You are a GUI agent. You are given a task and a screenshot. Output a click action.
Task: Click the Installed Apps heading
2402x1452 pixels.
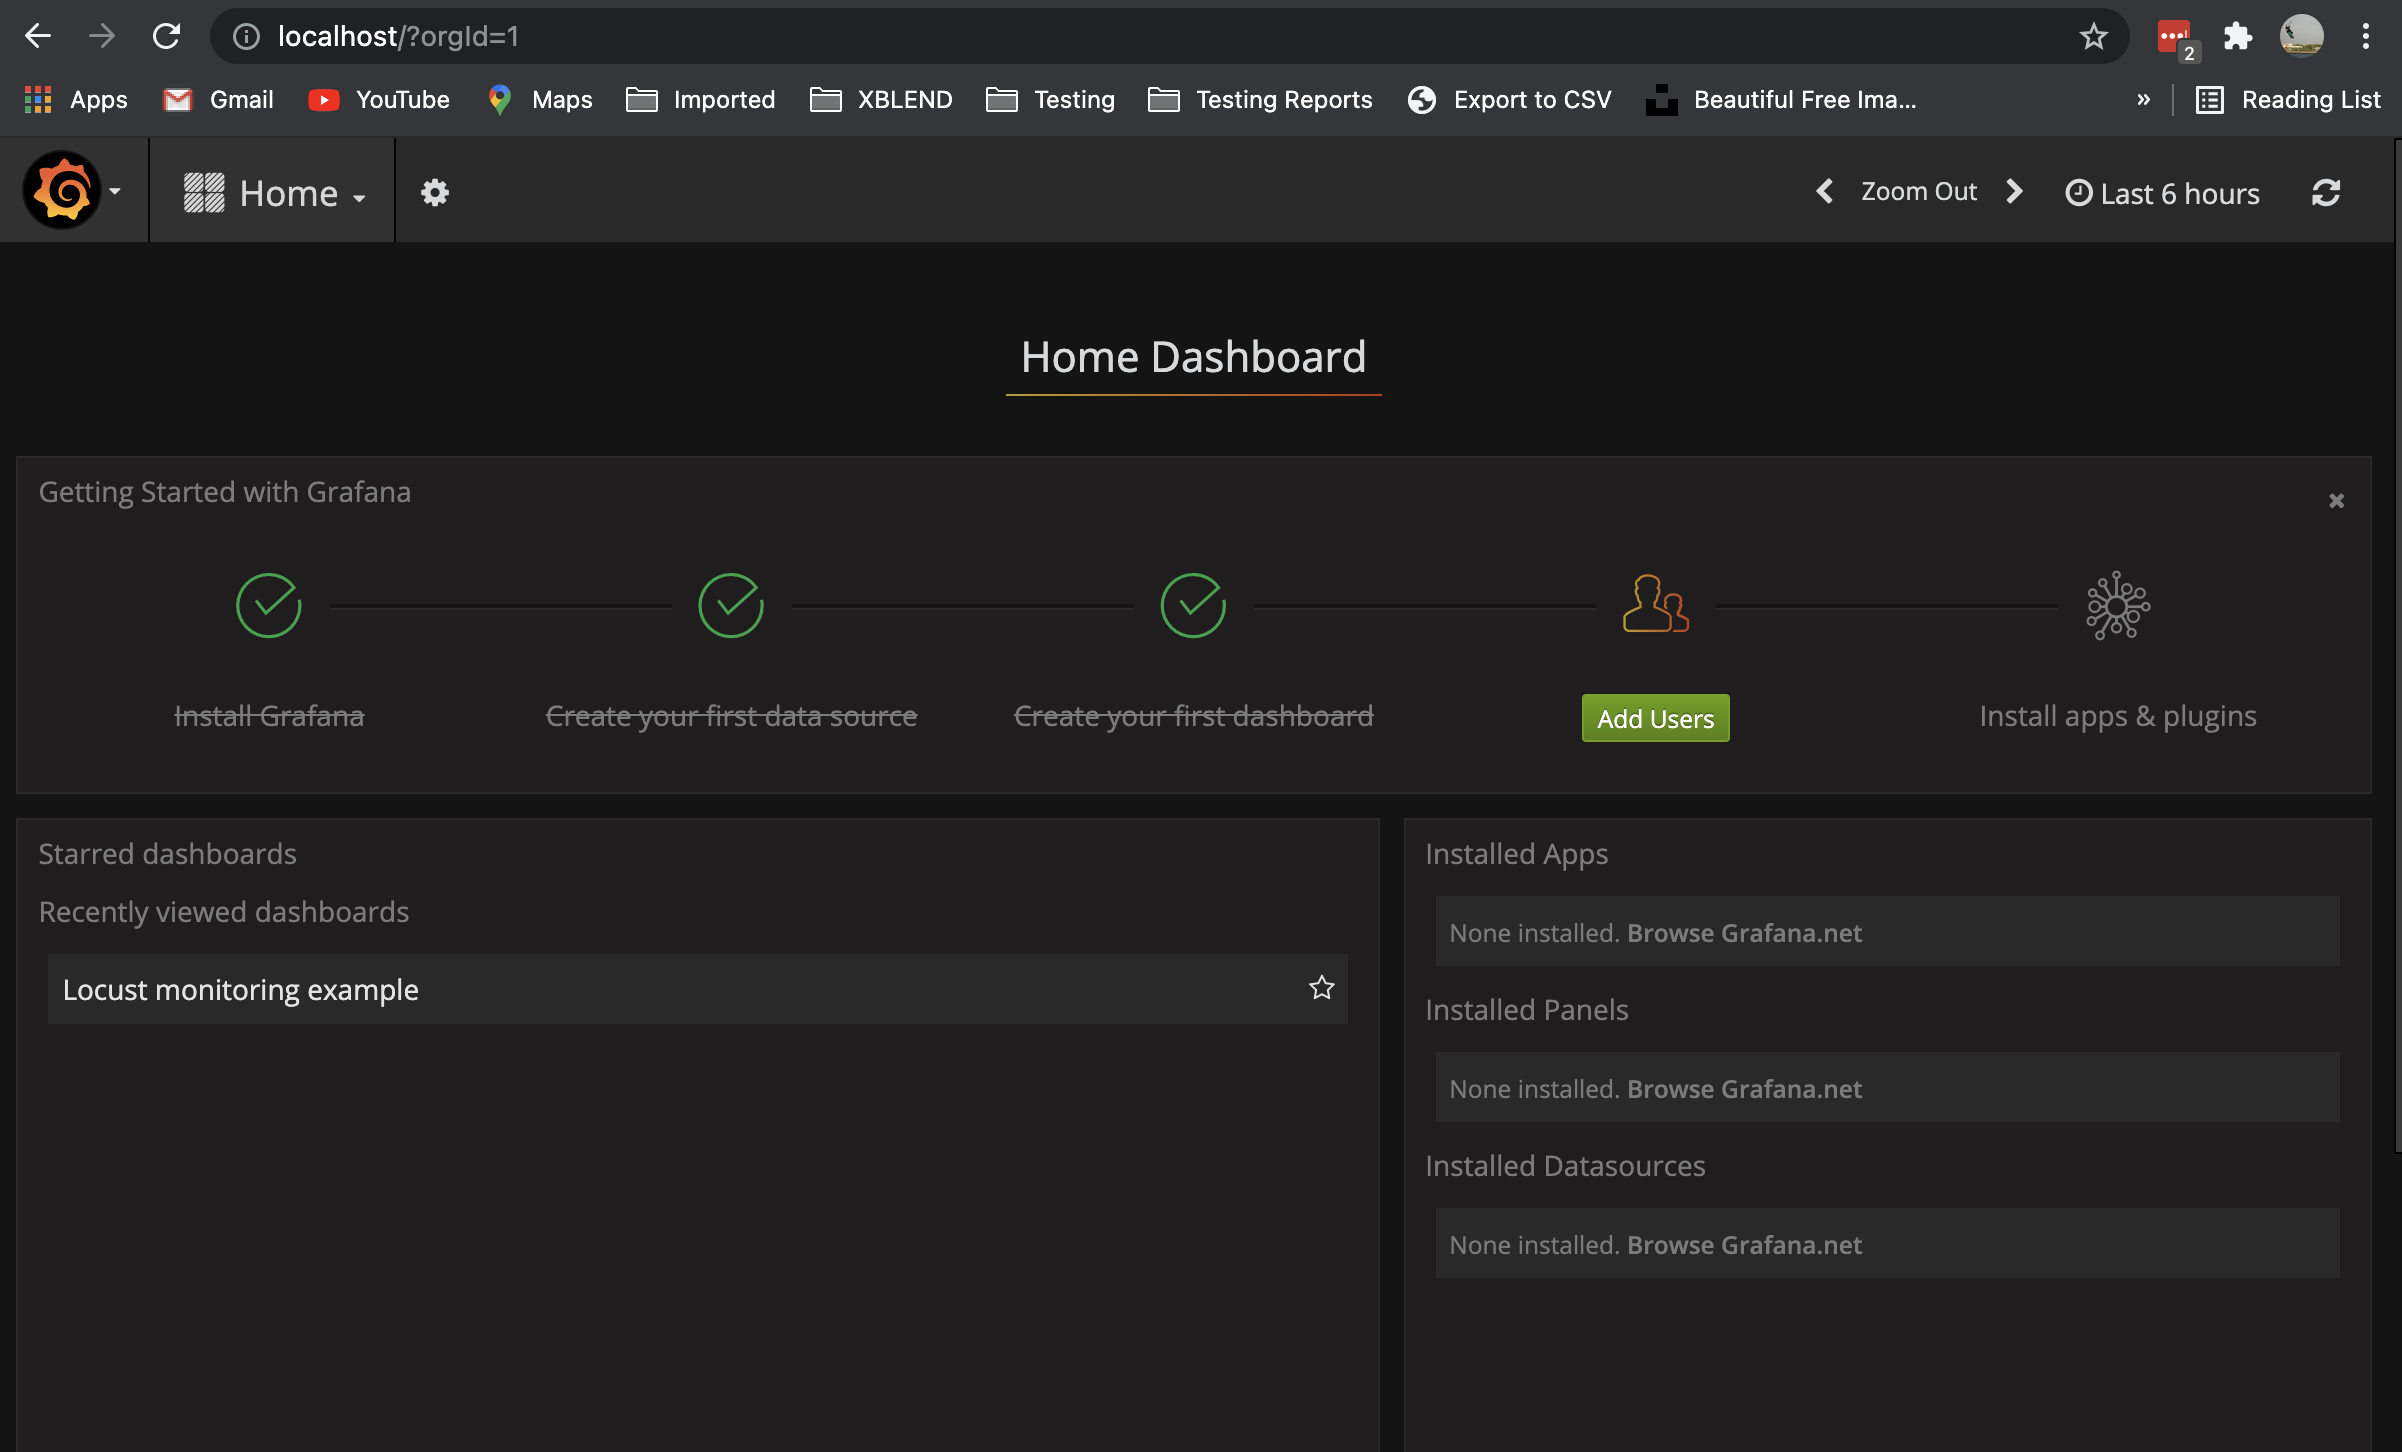click(x=1516, y=854)
